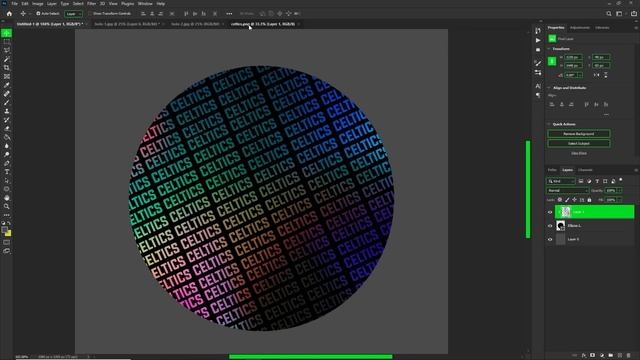640x360 pixels.
Task: Hide the top highlighted layer's eye icon
Action: (x=550, y=212)
